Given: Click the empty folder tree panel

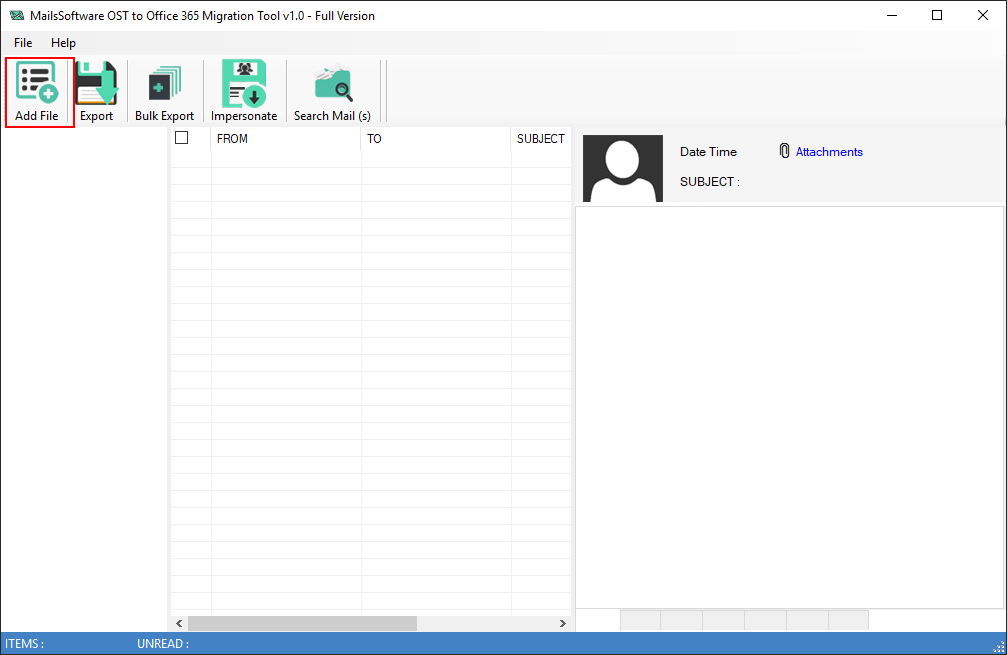Looking at the screenshot, I should click(84, 380).
